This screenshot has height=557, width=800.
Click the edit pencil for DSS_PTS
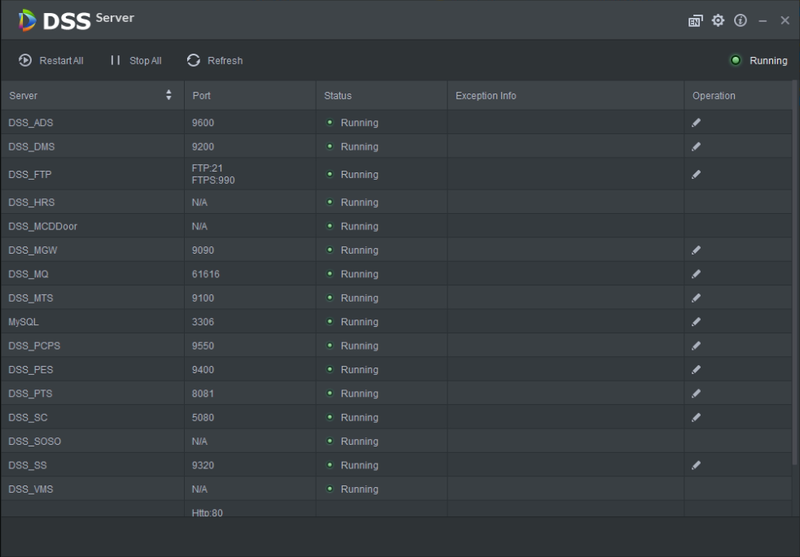(x=696, y=394)
